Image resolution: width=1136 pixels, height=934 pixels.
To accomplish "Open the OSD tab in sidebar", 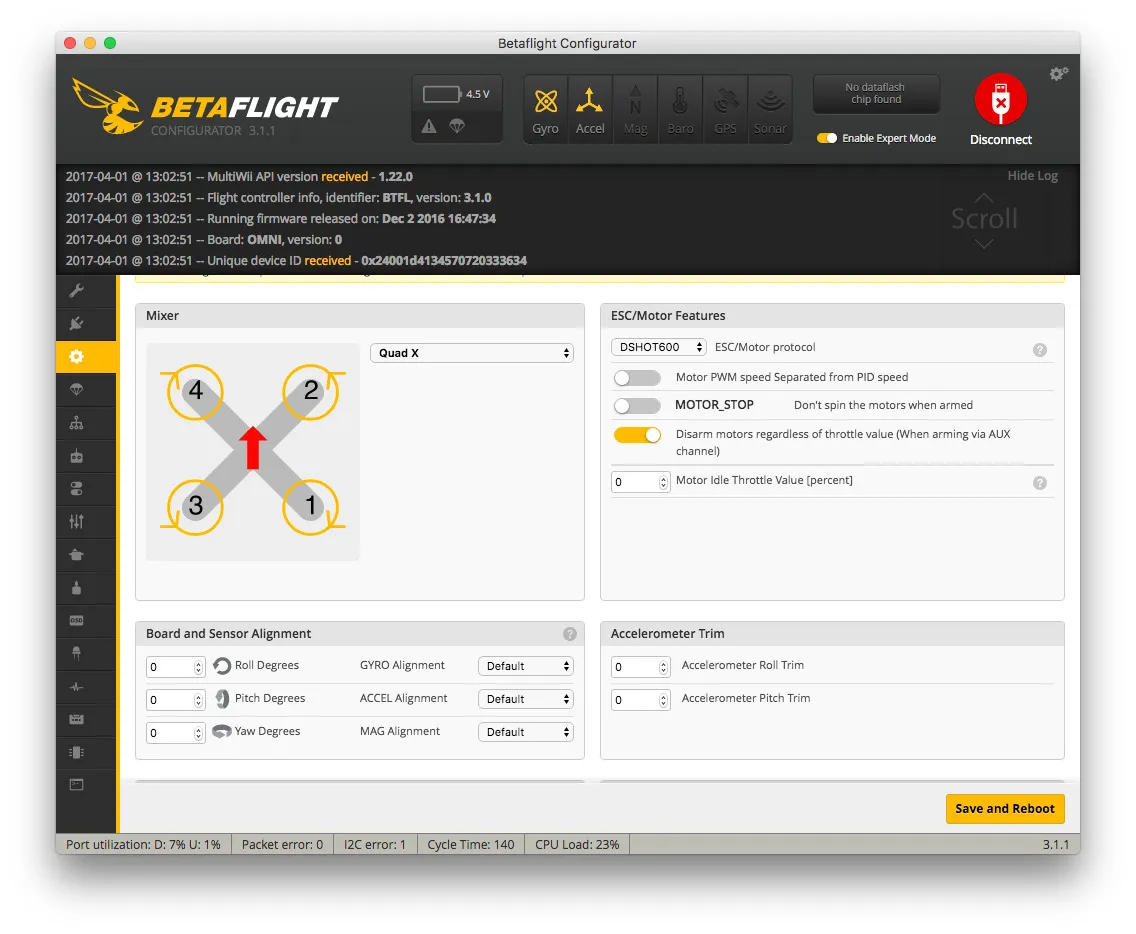I will [x=76, y=620].
